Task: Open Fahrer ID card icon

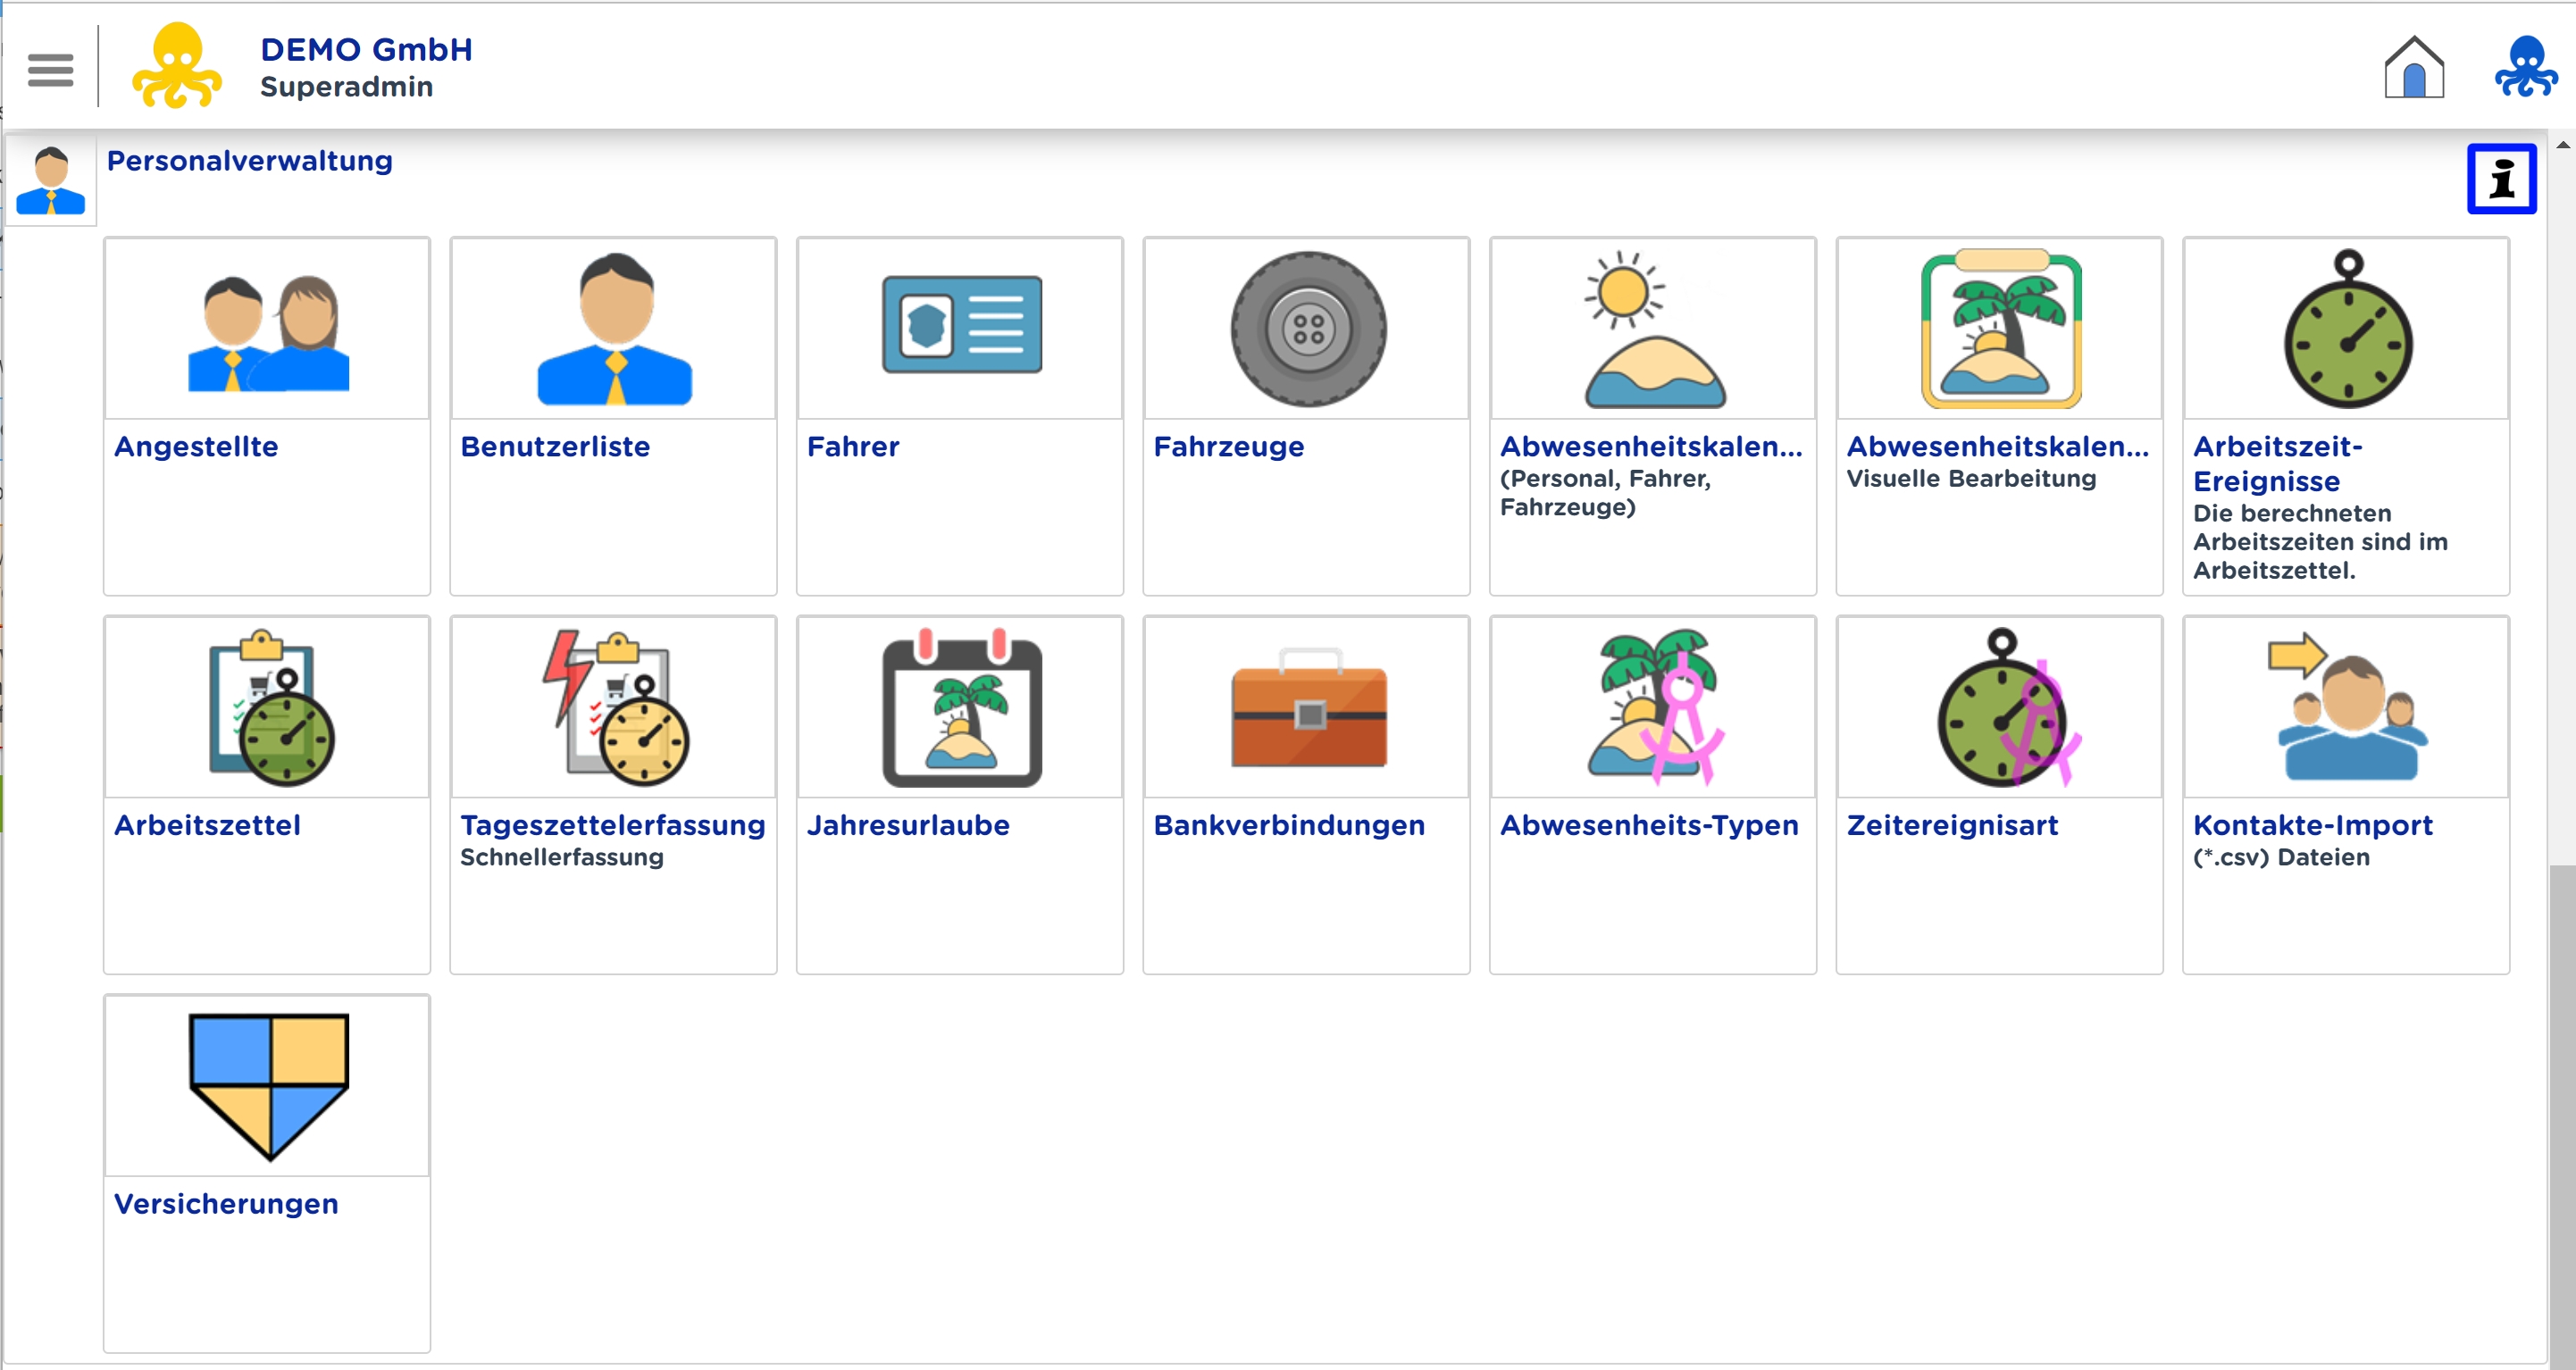Action: click(960, 326)
